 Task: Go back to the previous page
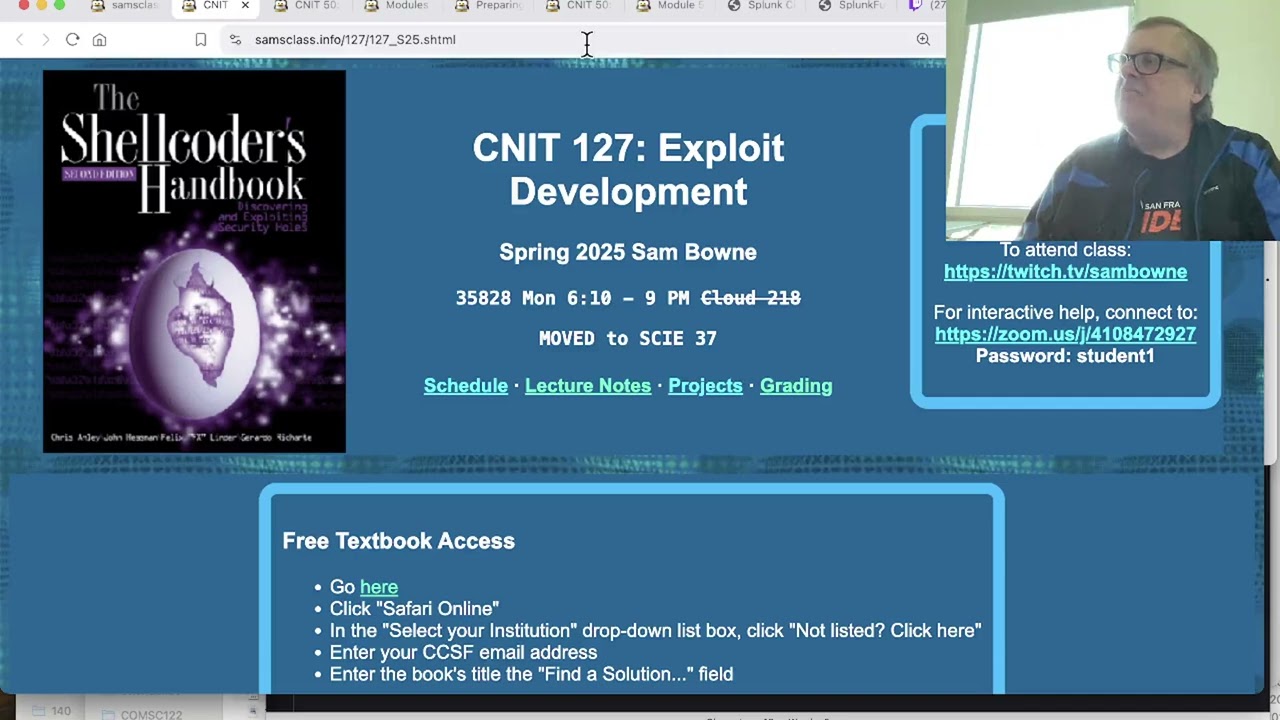pos(20,40)
